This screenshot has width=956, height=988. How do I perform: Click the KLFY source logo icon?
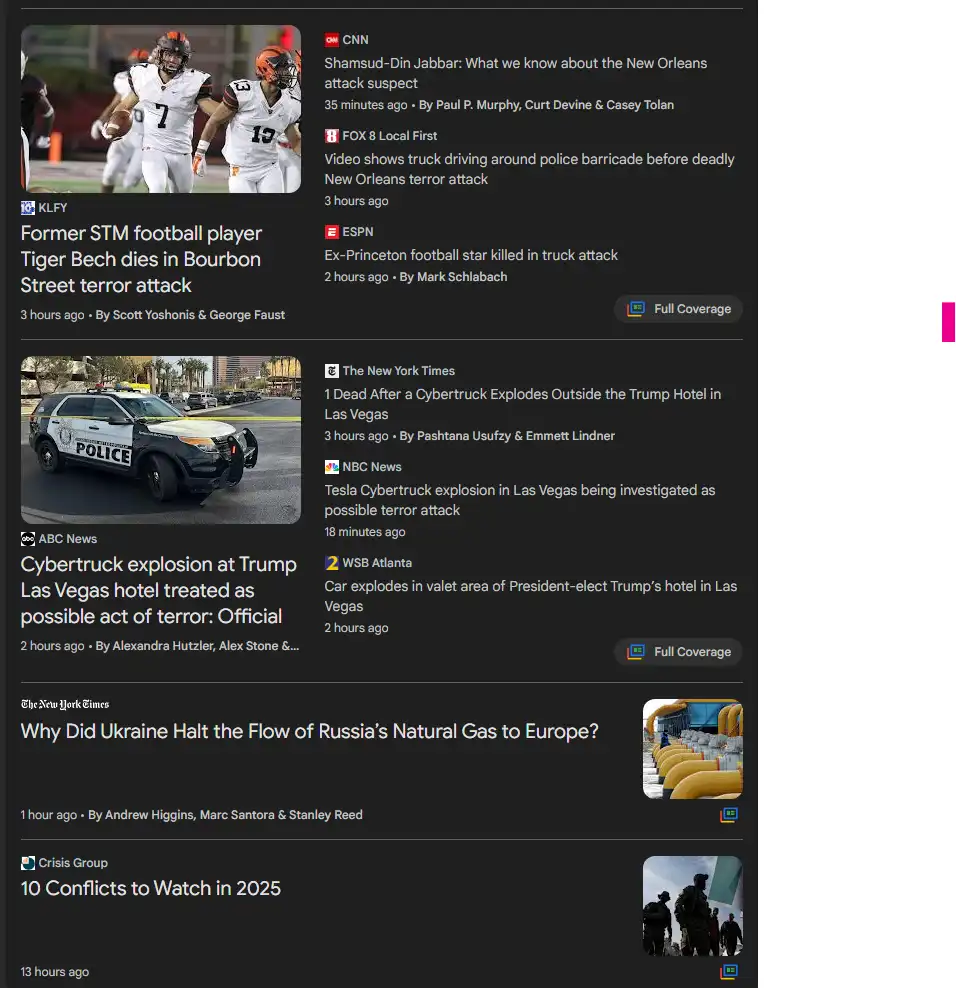point(28,207)
